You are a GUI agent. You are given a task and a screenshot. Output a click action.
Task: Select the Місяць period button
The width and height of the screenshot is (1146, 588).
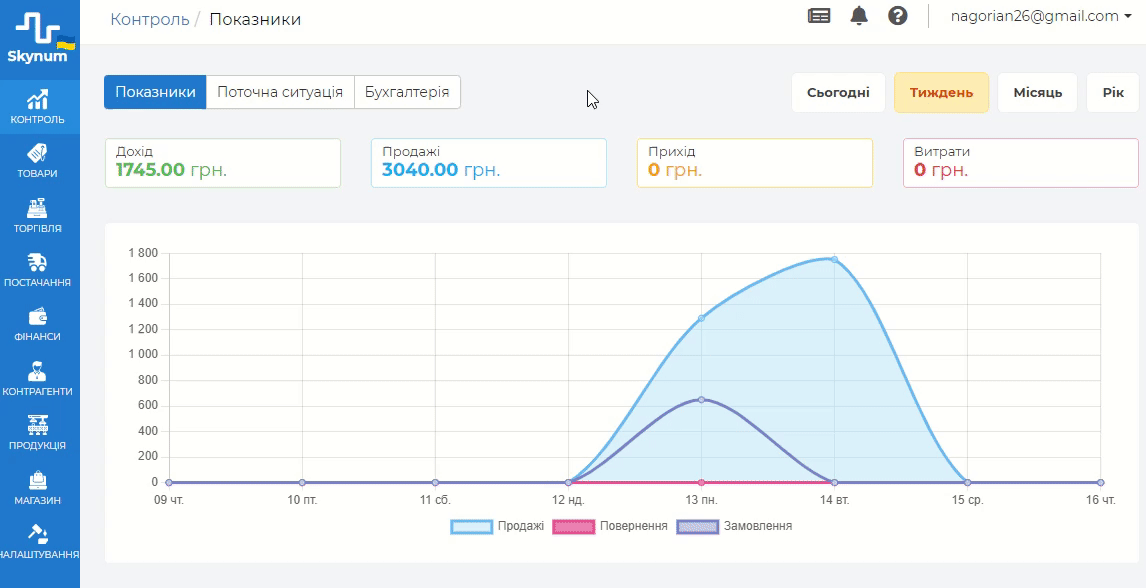(1037, 93)
